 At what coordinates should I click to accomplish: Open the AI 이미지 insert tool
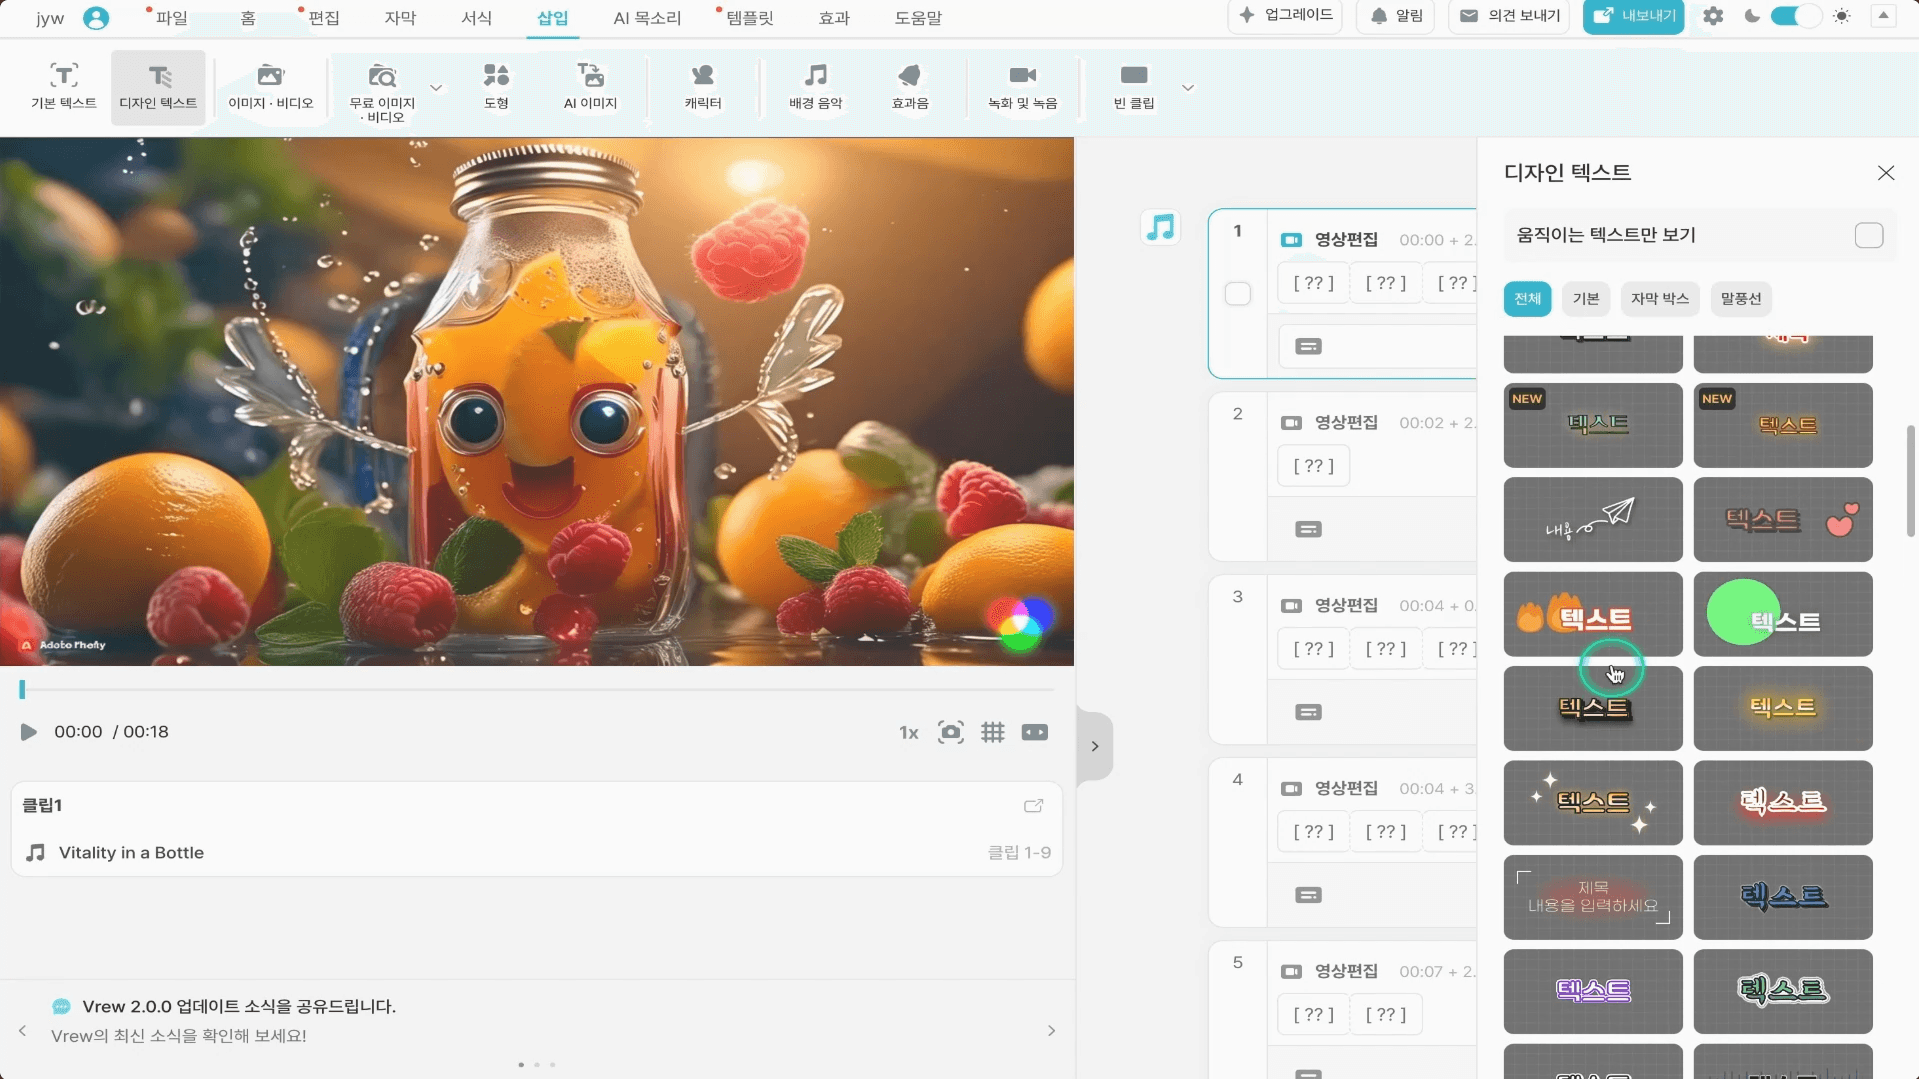tap(590, 87)
